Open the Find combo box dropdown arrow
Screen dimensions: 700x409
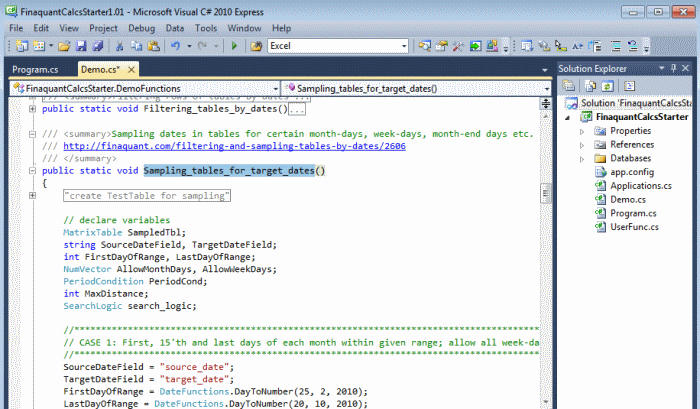click(404, 46)
